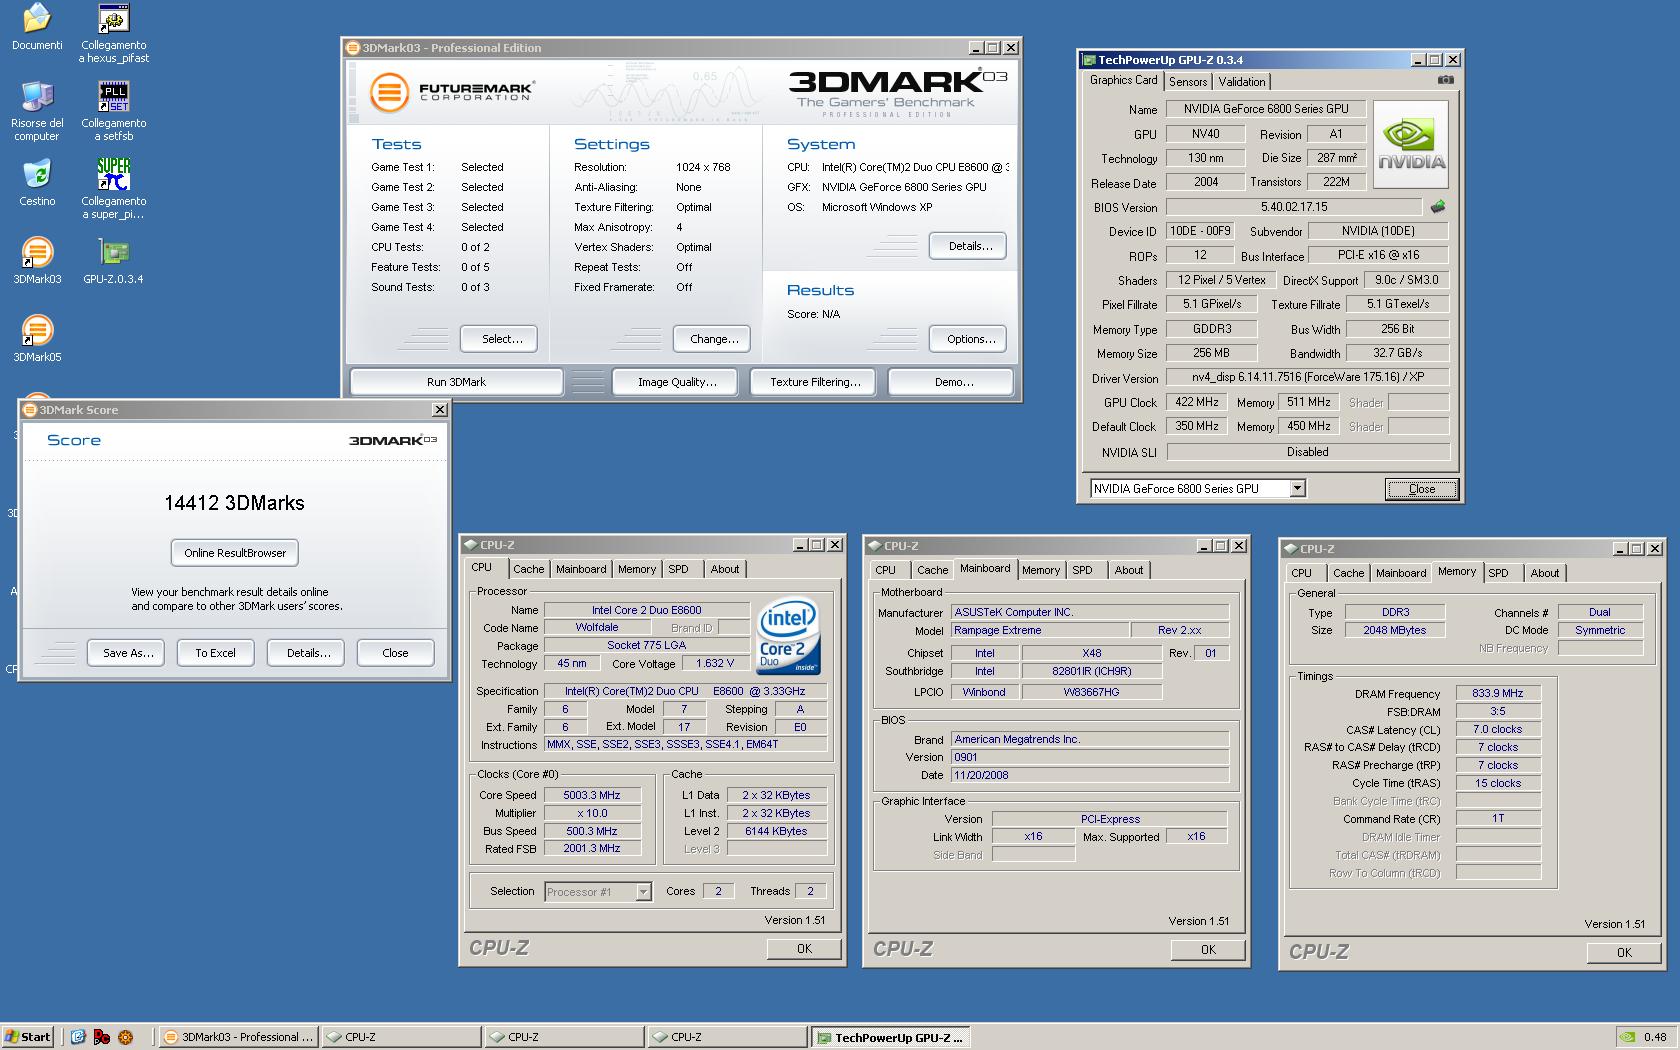Click Texture Filtering... button
Viewport: 1680px width, 1050px height.
815,382
